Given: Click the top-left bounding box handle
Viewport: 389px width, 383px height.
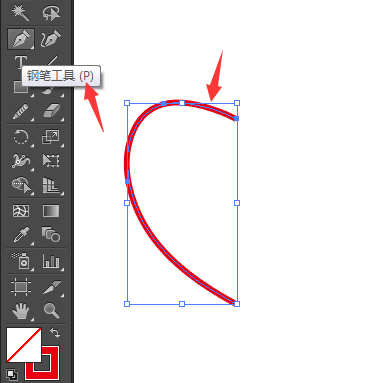Looking at the screenshot, I should click(127, 103).
